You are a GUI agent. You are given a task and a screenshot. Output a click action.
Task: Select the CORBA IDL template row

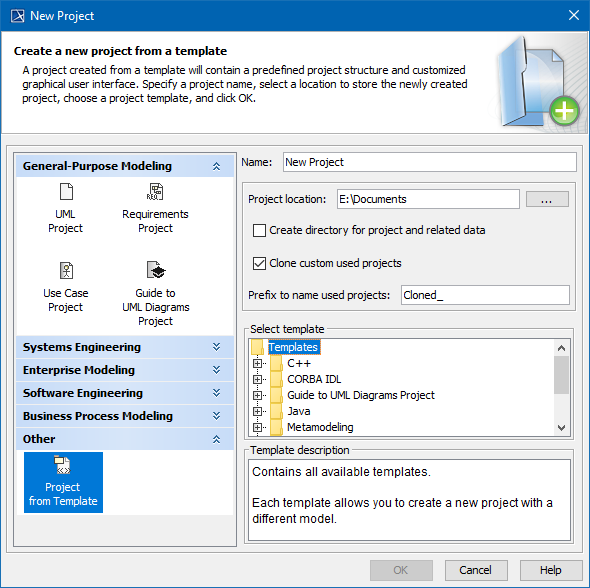coord(314,379)
